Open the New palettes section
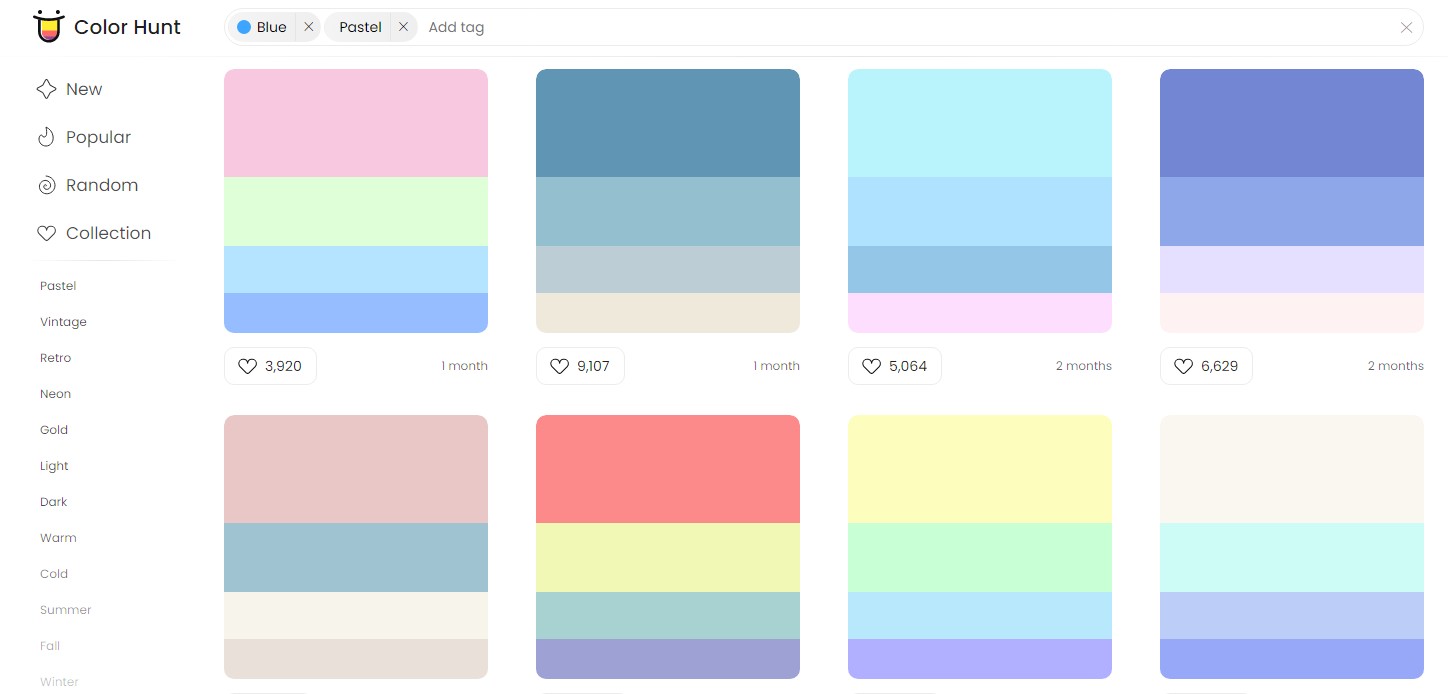 click(x=84, y=89)
